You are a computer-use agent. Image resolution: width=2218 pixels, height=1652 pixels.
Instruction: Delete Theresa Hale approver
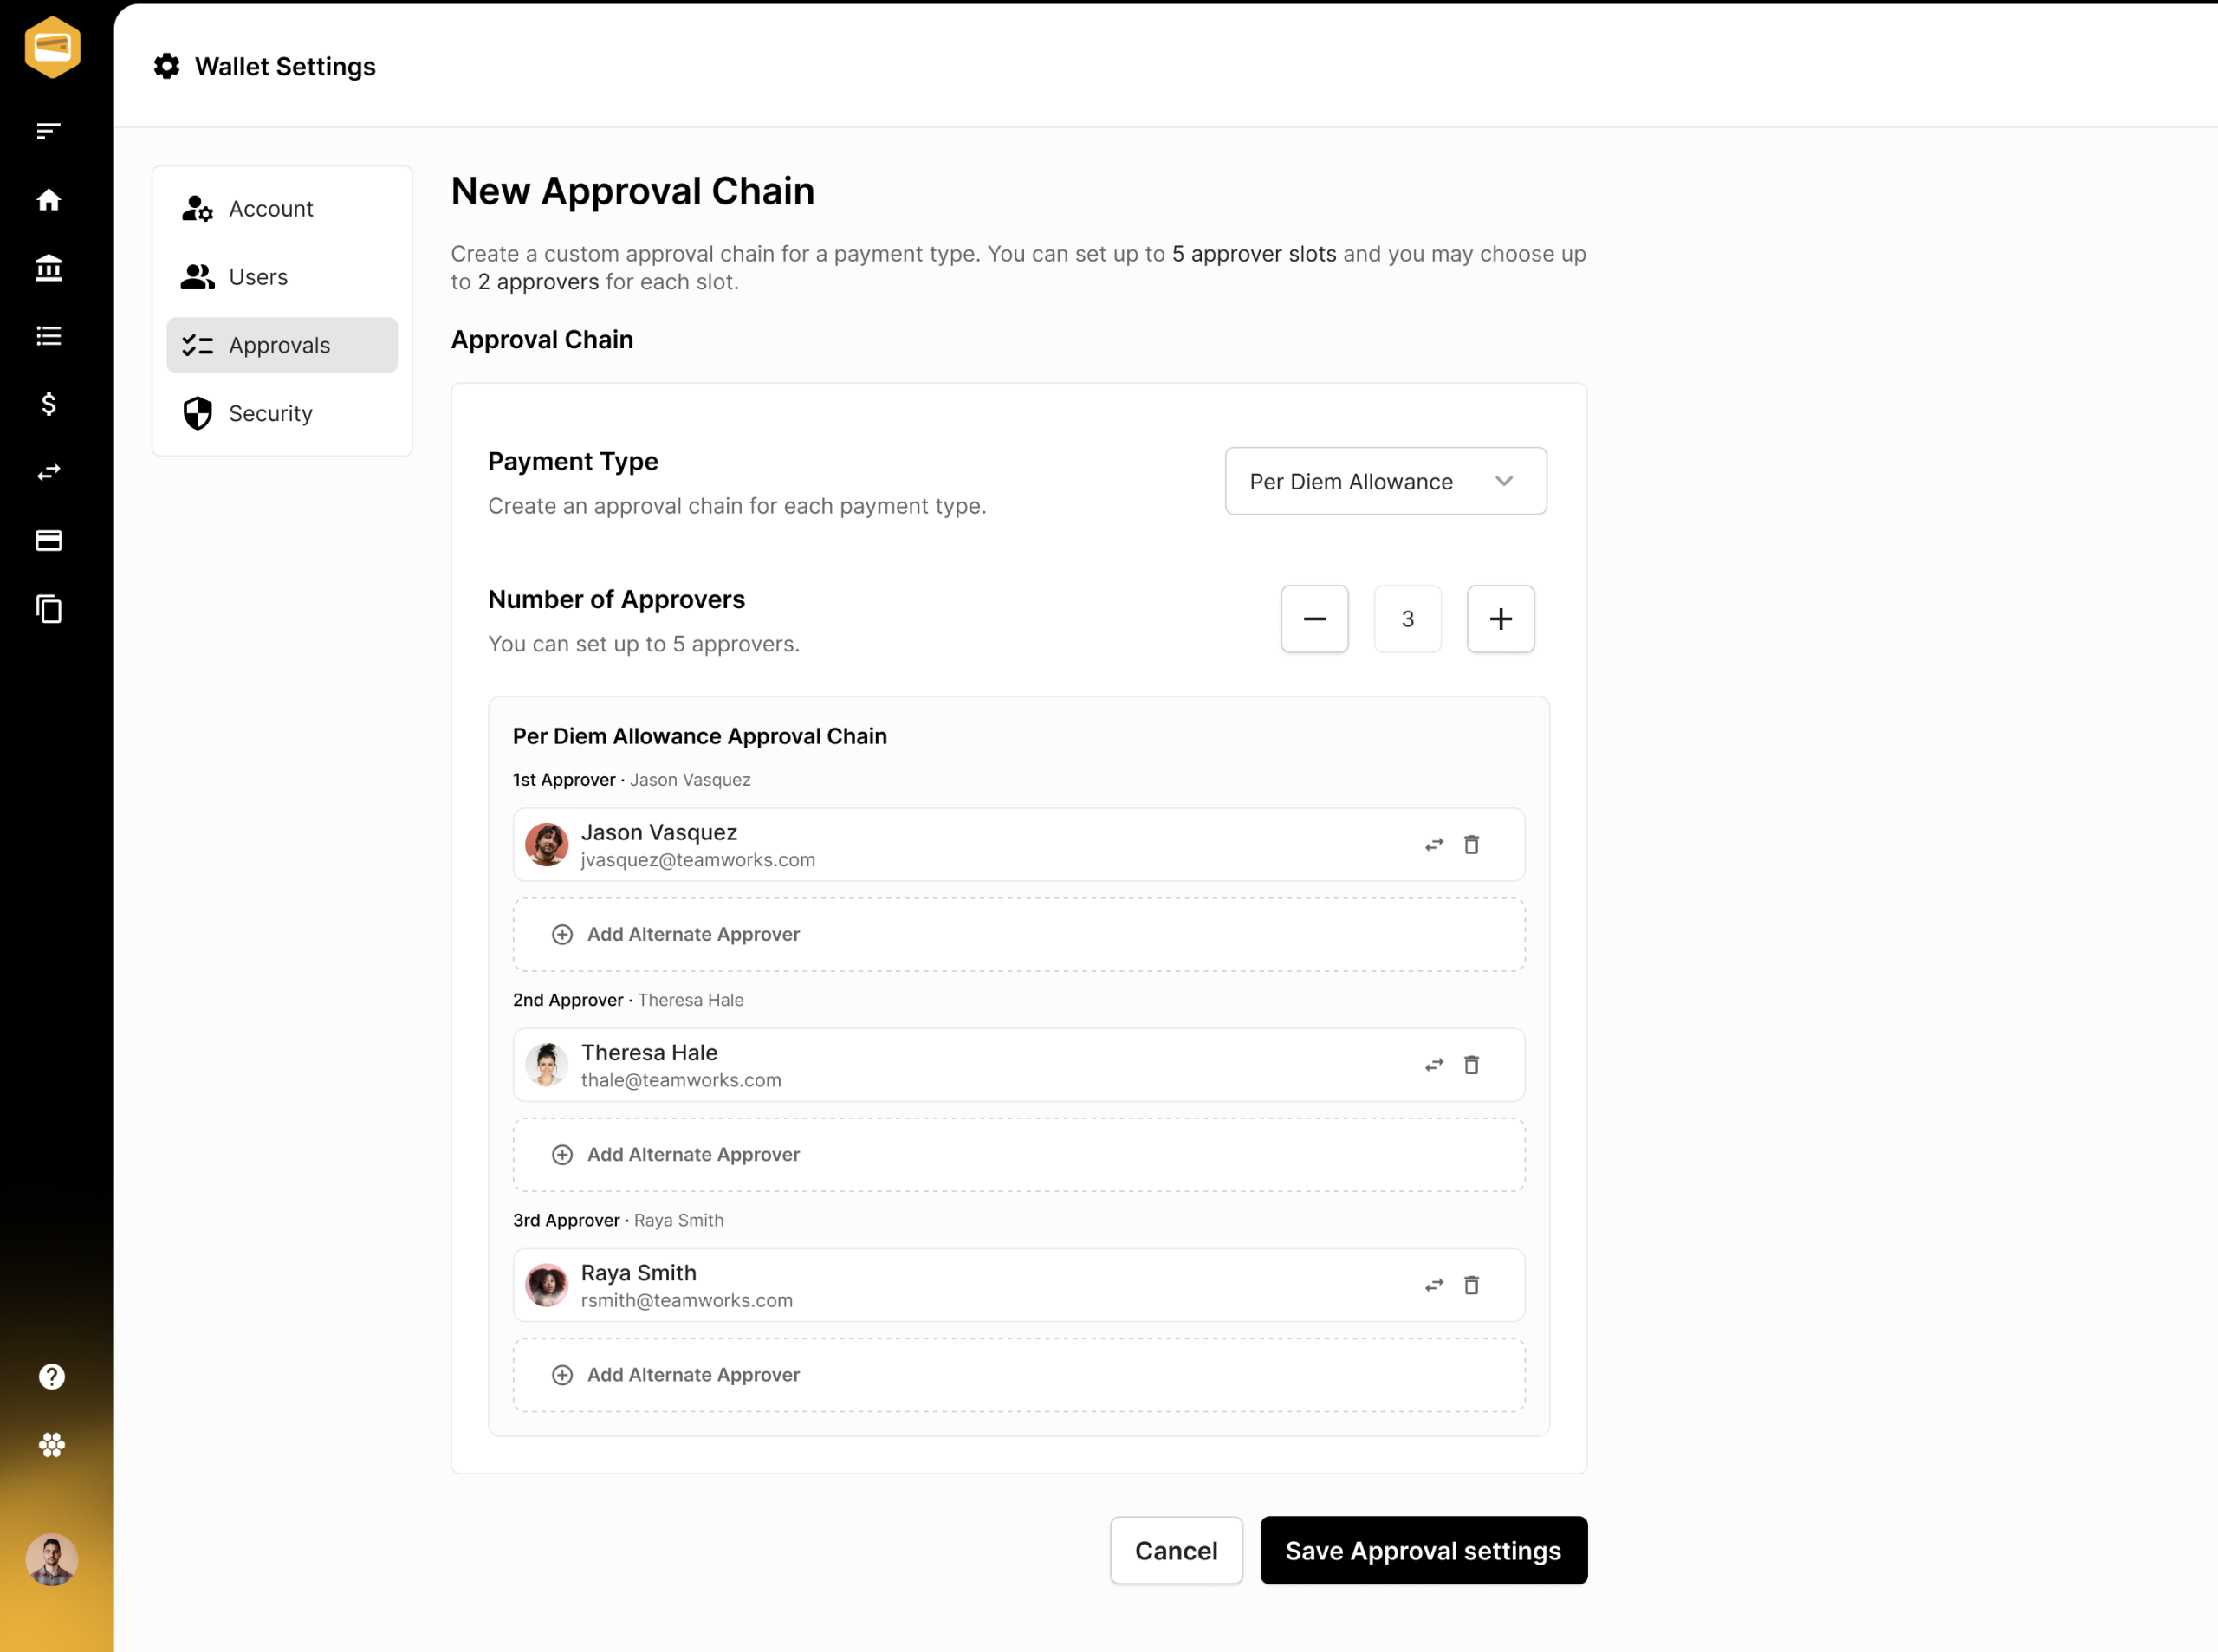[x=1471, y=1065]
